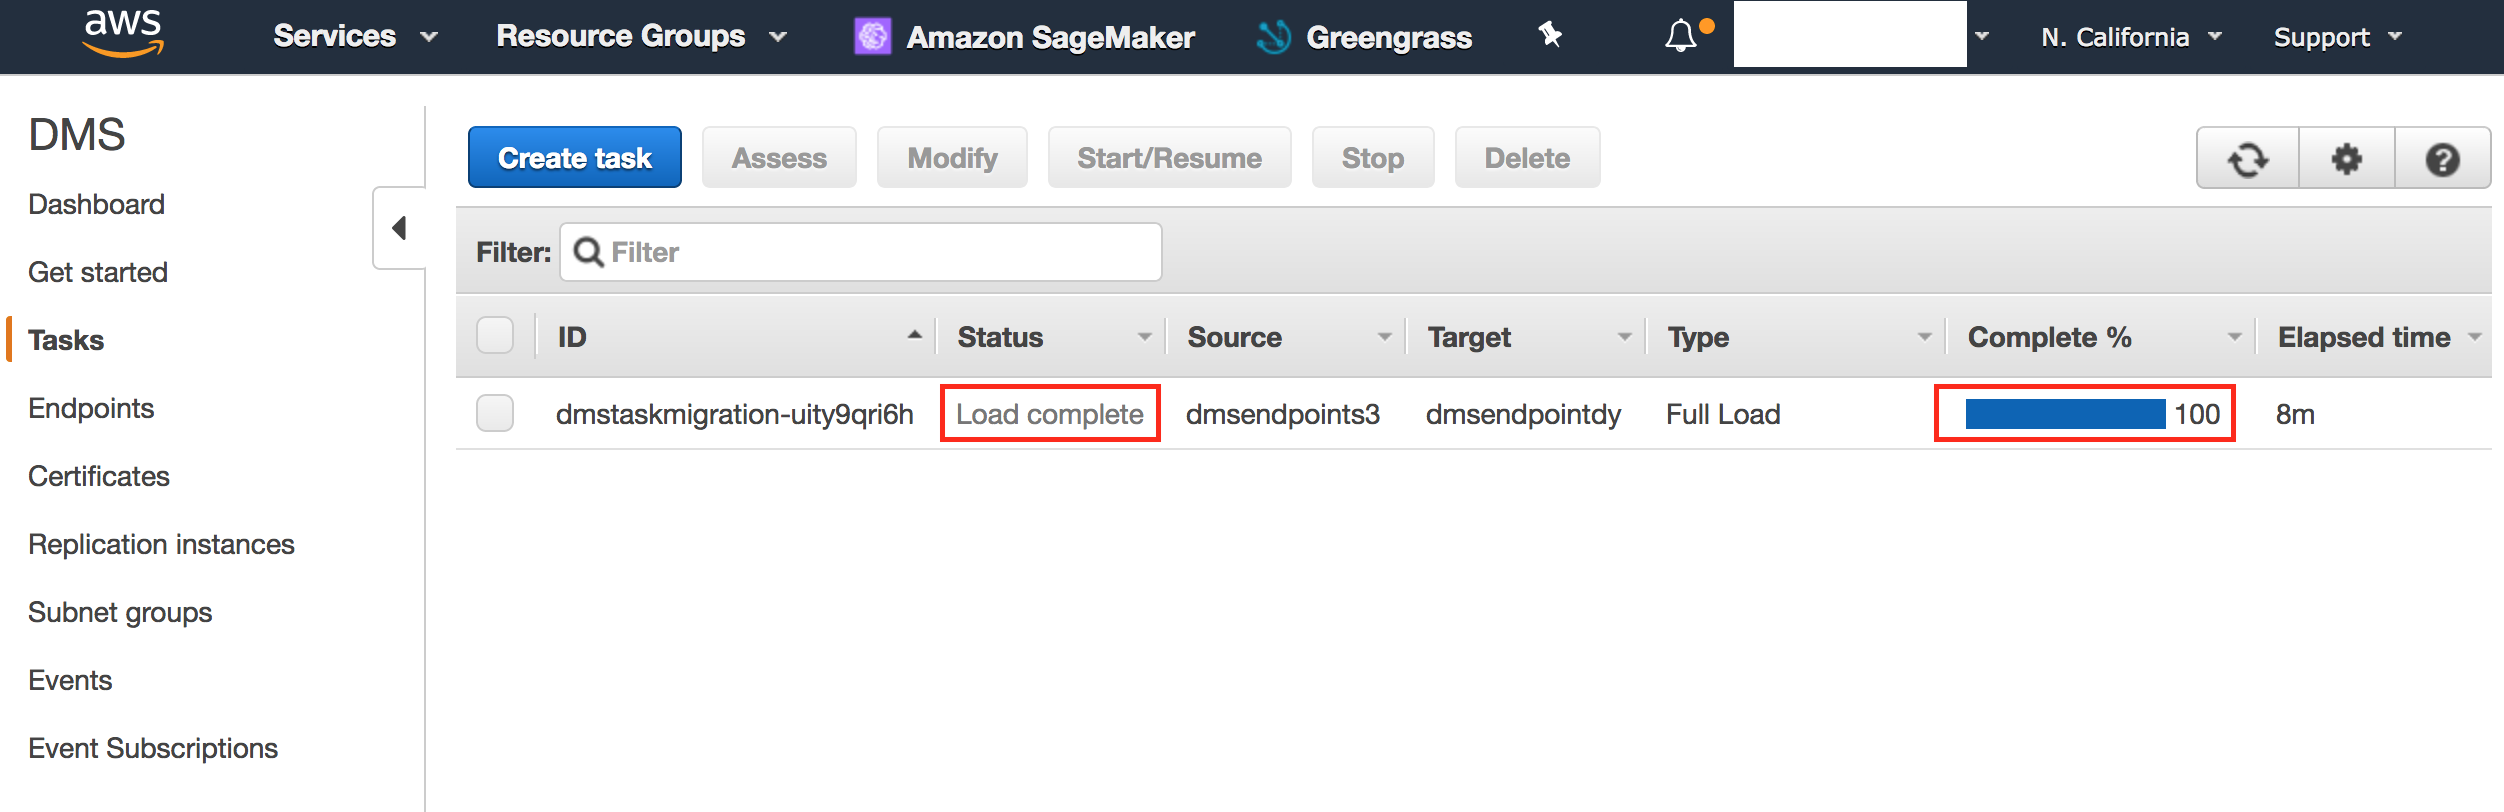Image resolution: width=2504 pixels, height=812 pixels.
Task: Click the Create task button
Action: pyautogui.click(x=575, y=157)
